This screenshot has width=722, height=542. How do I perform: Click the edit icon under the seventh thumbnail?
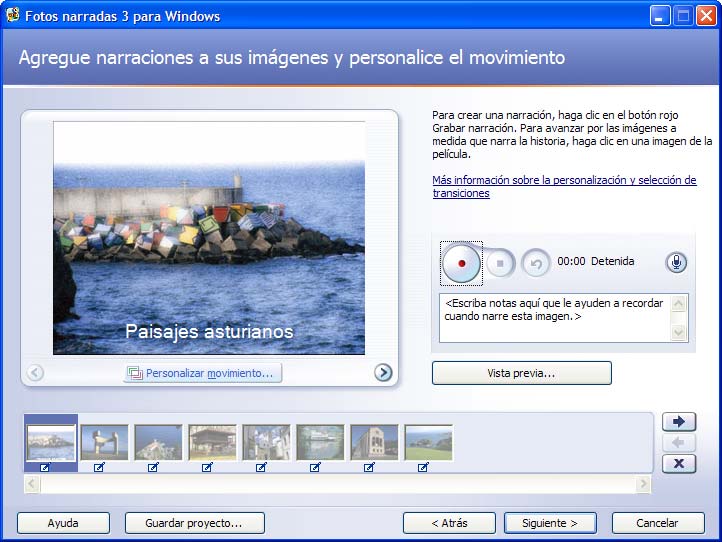coord(369,467)
